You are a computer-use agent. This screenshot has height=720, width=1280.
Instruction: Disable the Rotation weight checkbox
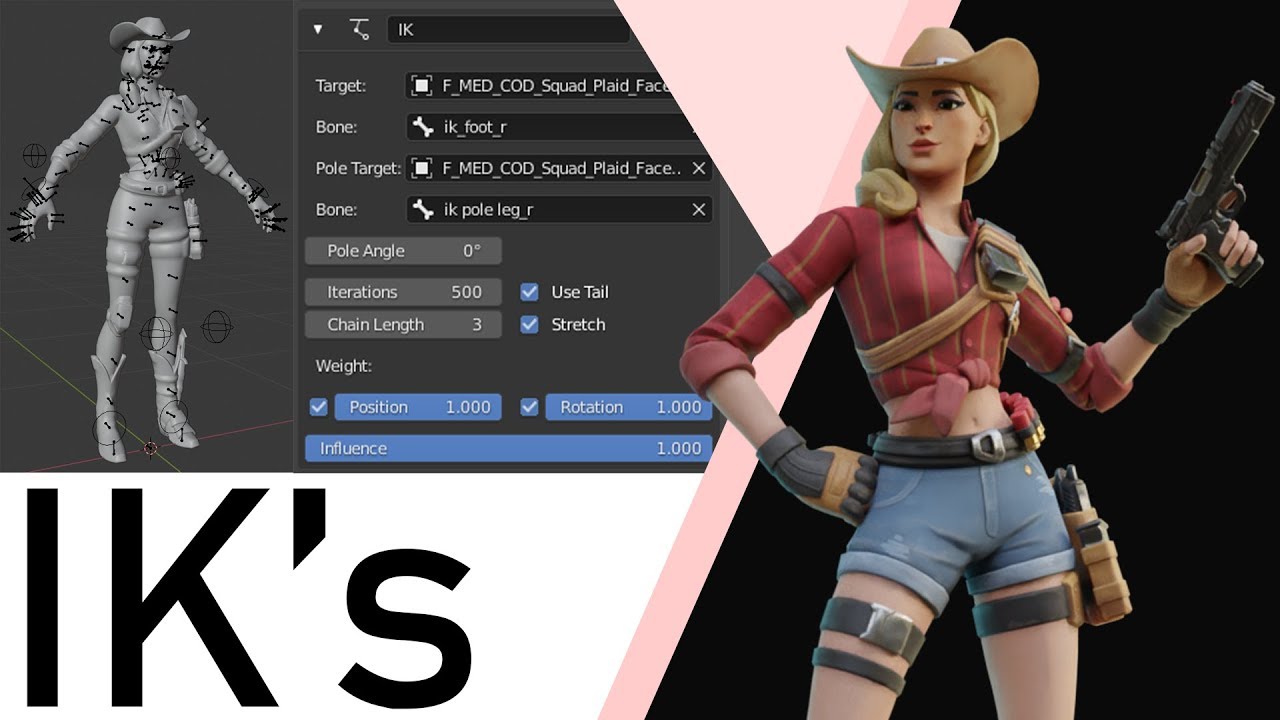pos(530,407)
